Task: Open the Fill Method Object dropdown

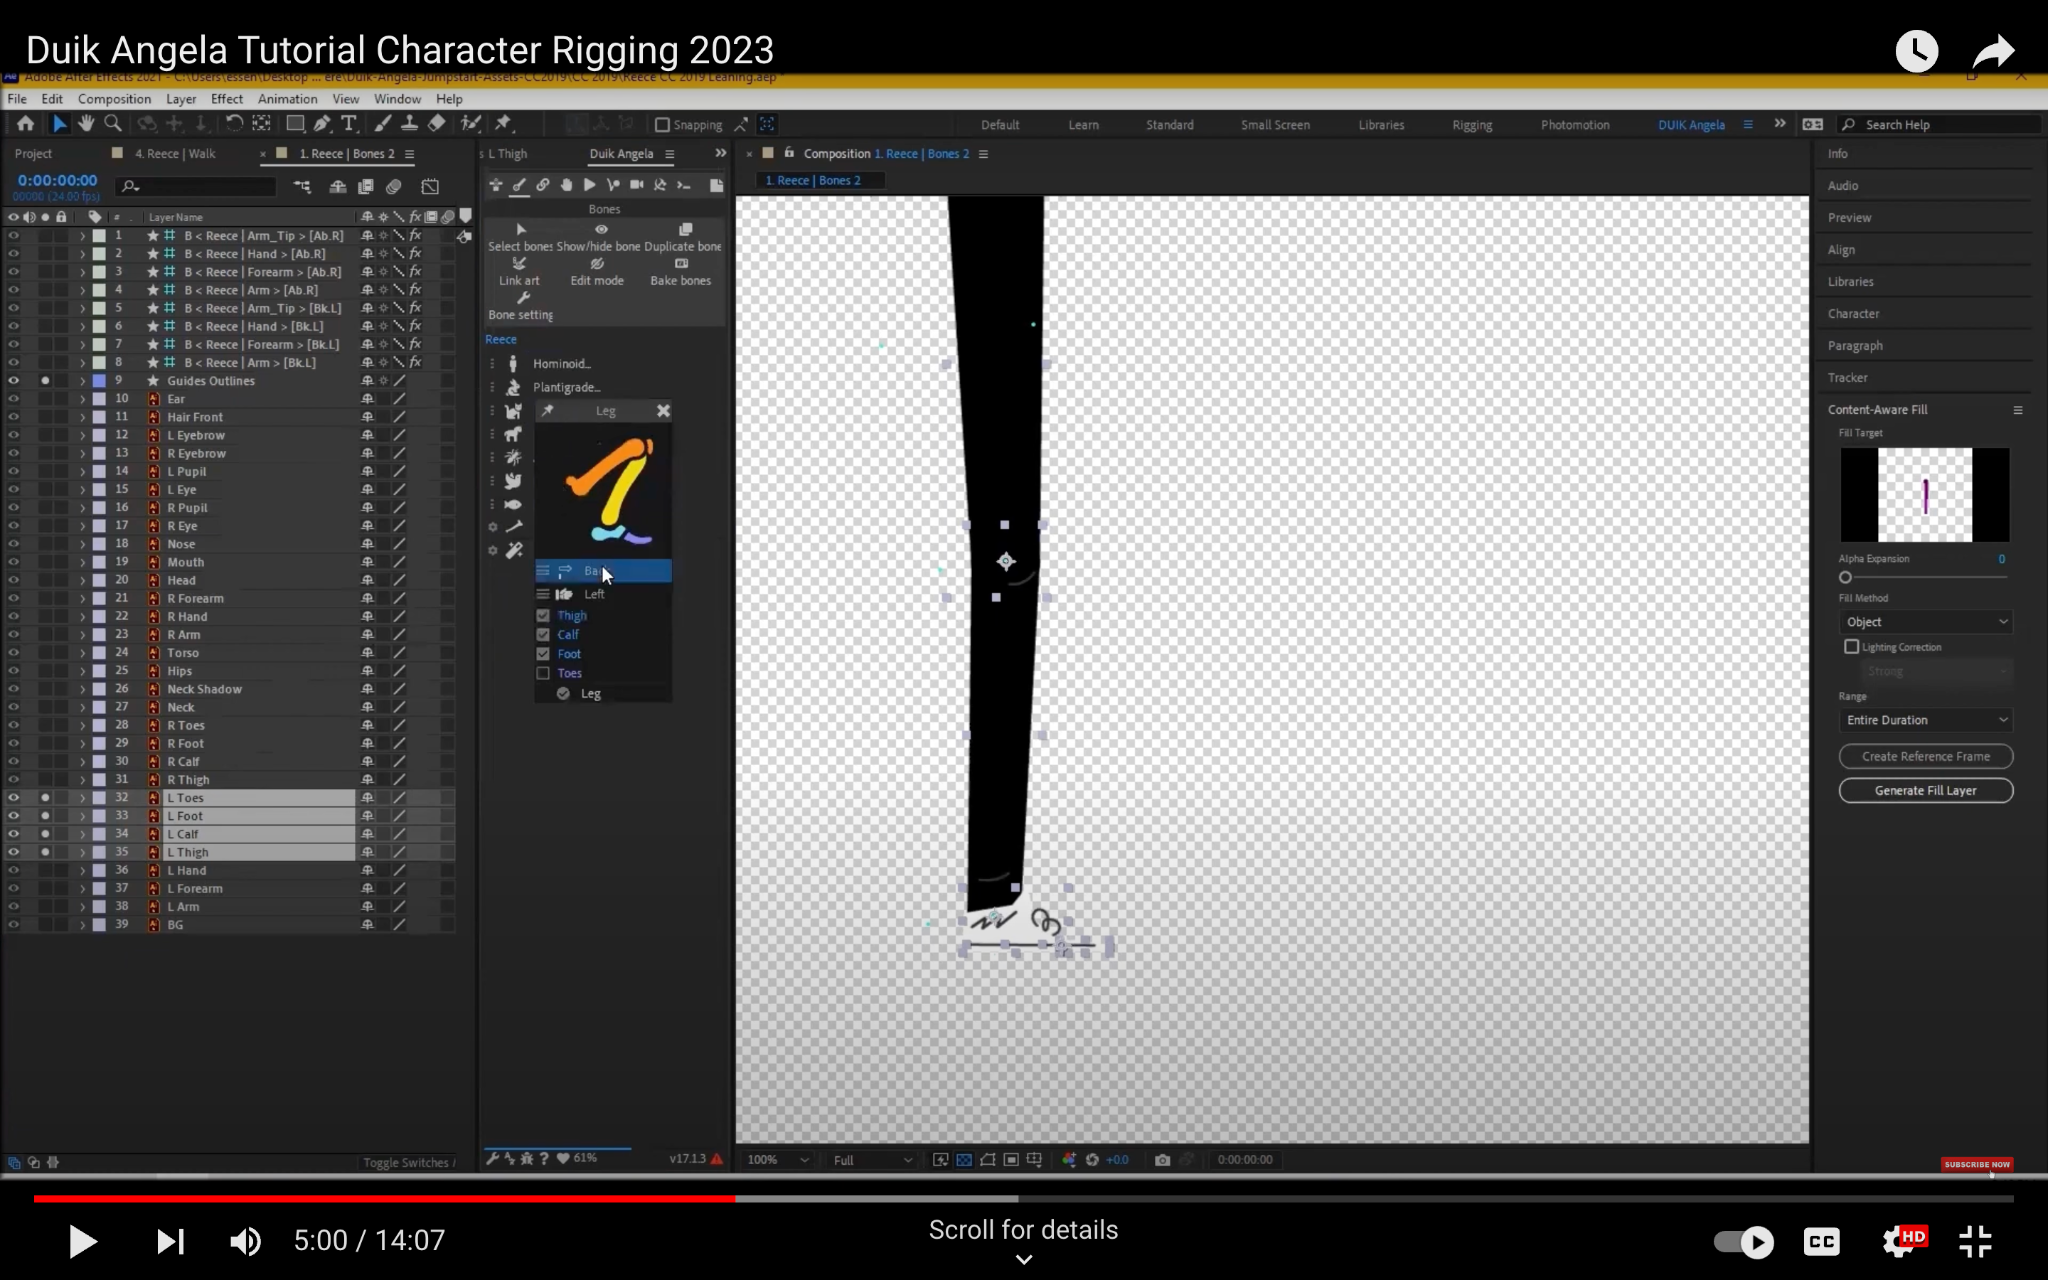Action: [1925, 622]
